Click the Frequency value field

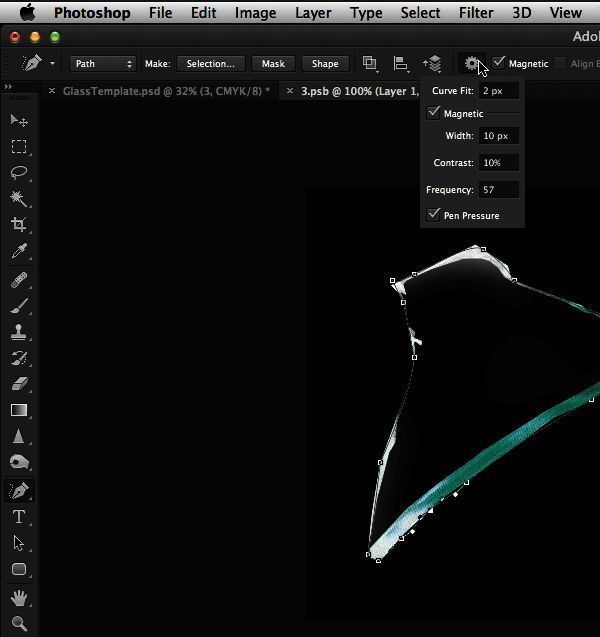pos(498,190)
